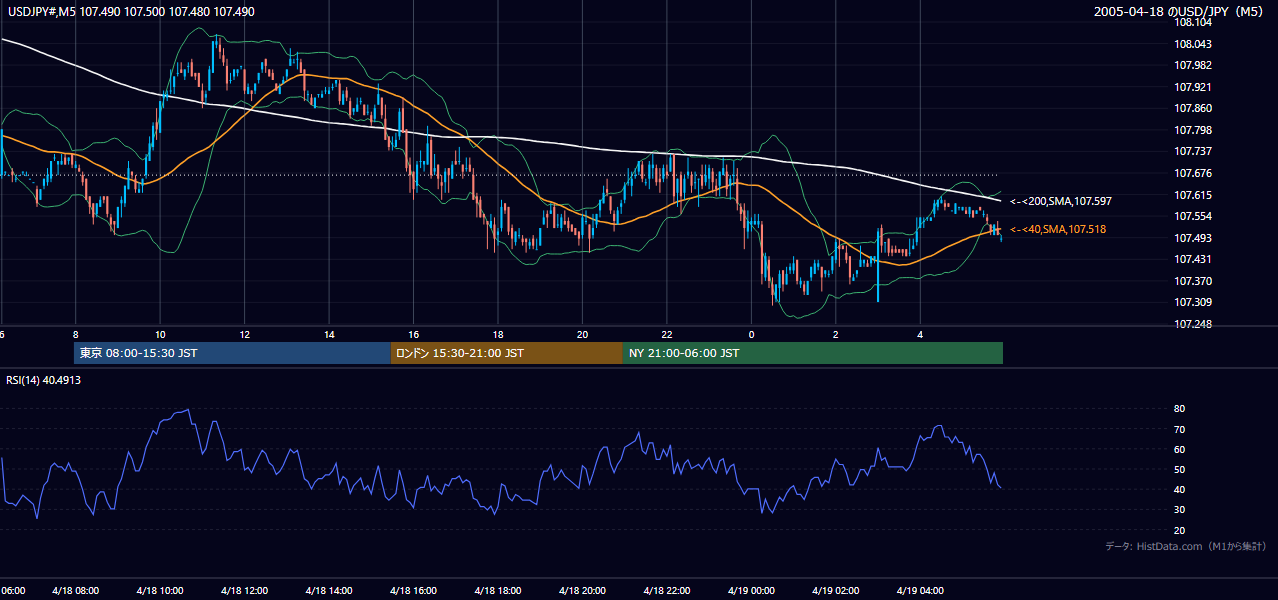Click hour mark 14 under the price chart
This screenshot has height=600, width=1278.
(x=329, y=334)
